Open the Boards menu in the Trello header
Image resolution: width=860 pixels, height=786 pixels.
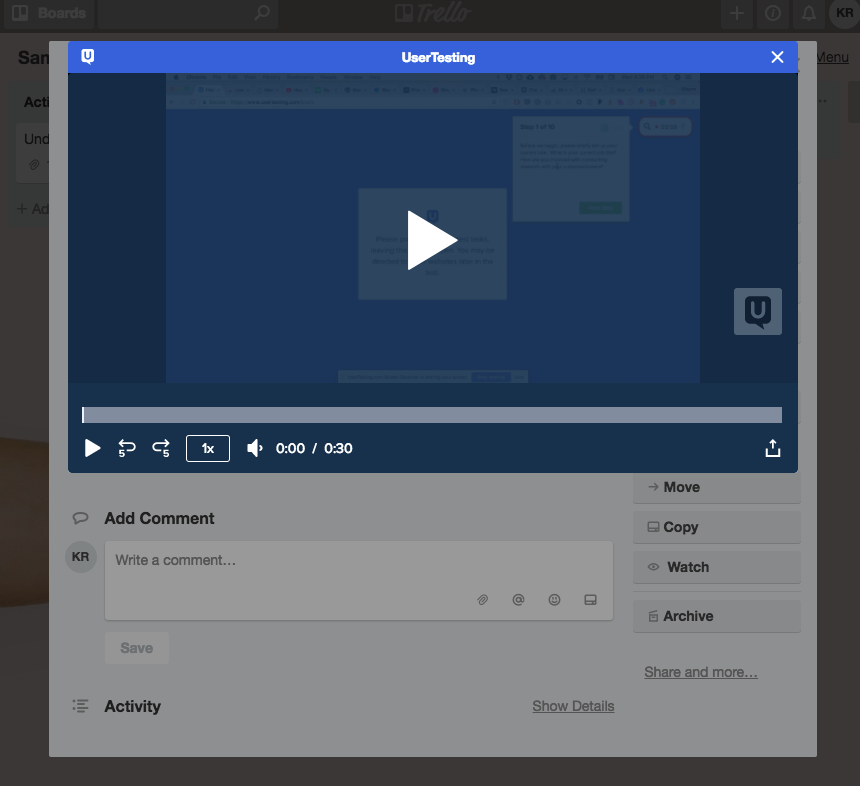49,13
